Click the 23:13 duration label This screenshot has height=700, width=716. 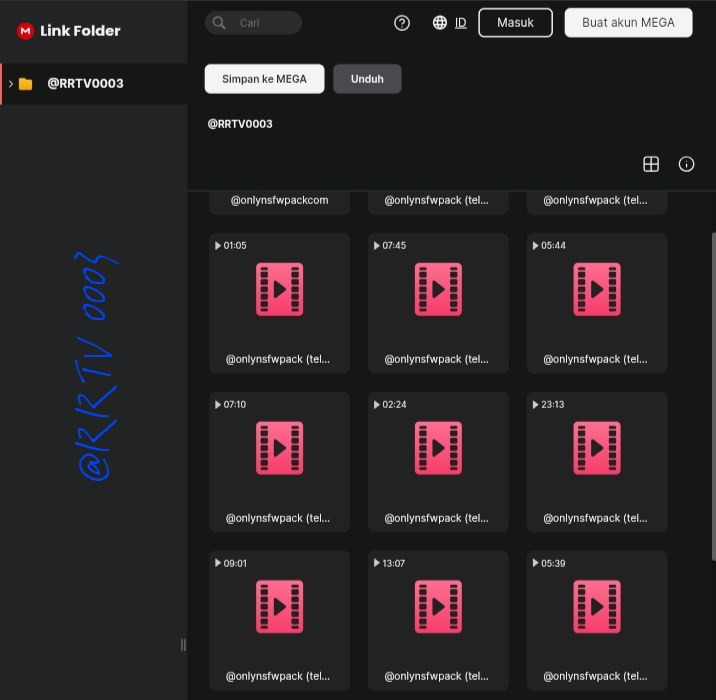(553, 405)
